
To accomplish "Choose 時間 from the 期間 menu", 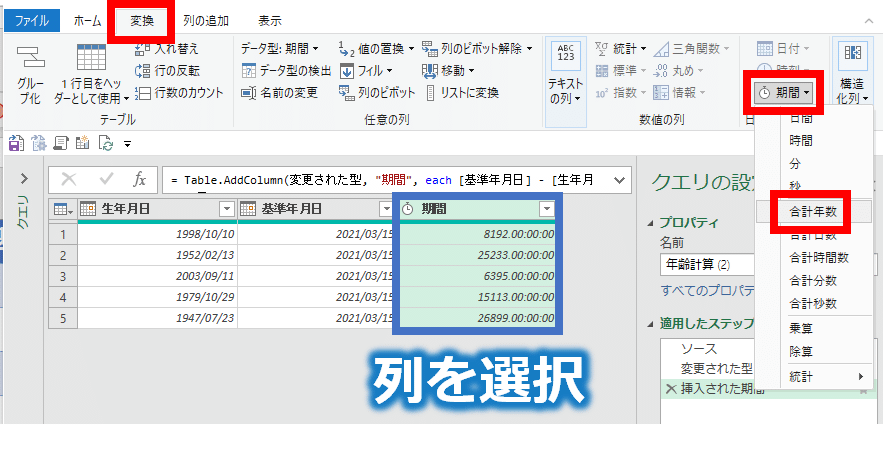I will (801, 141).
